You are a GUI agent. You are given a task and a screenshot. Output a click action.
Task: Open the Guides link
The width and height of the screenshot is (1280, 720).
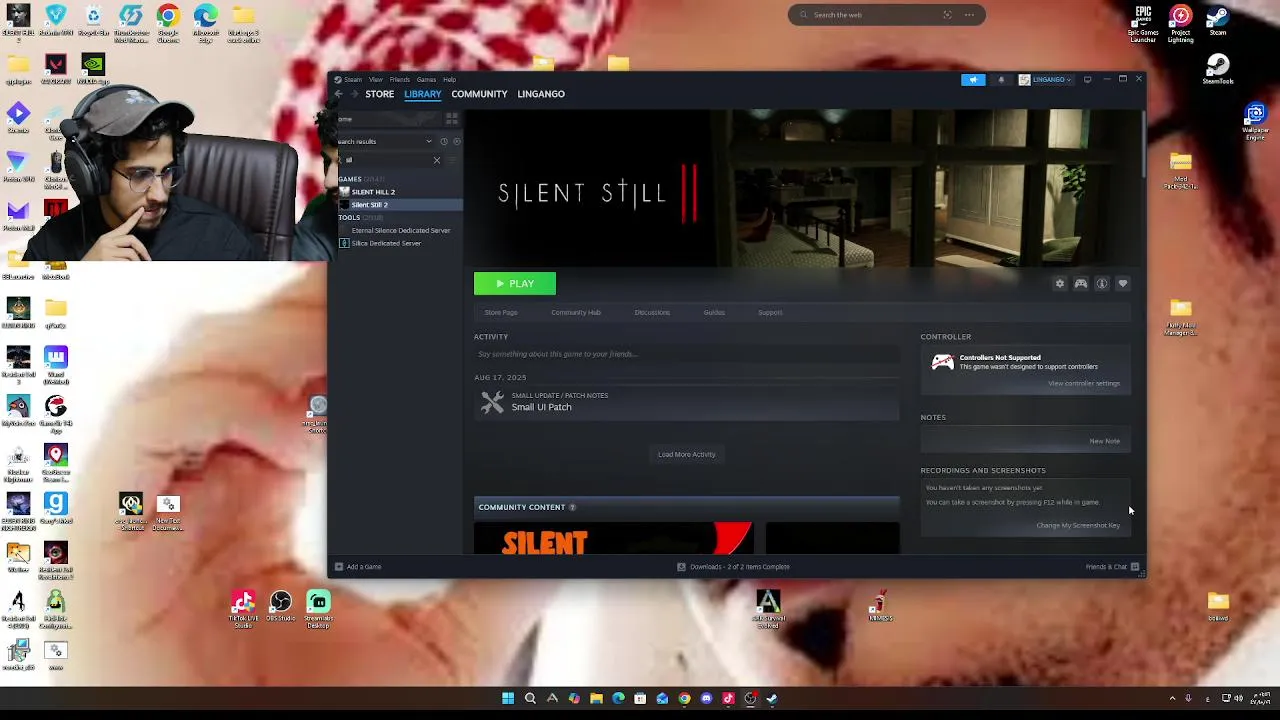714,312
